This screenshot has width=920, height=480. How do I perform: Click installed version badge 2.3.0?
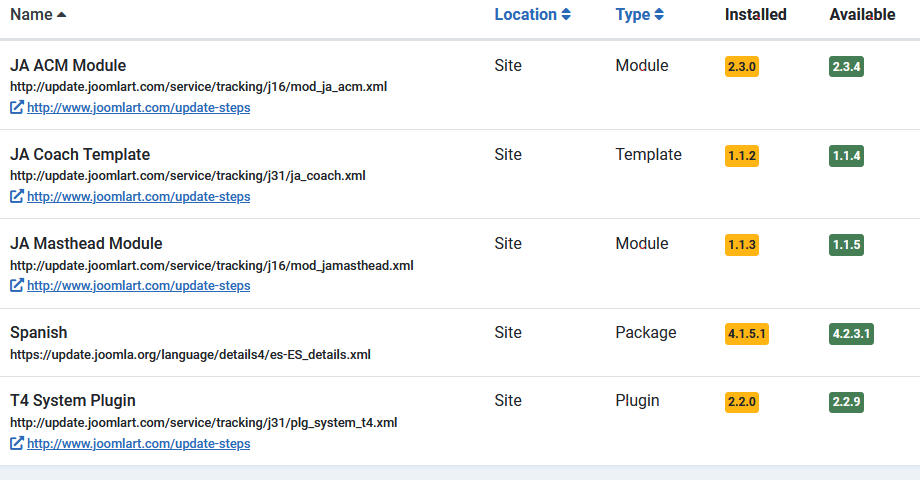click(742, 67)
